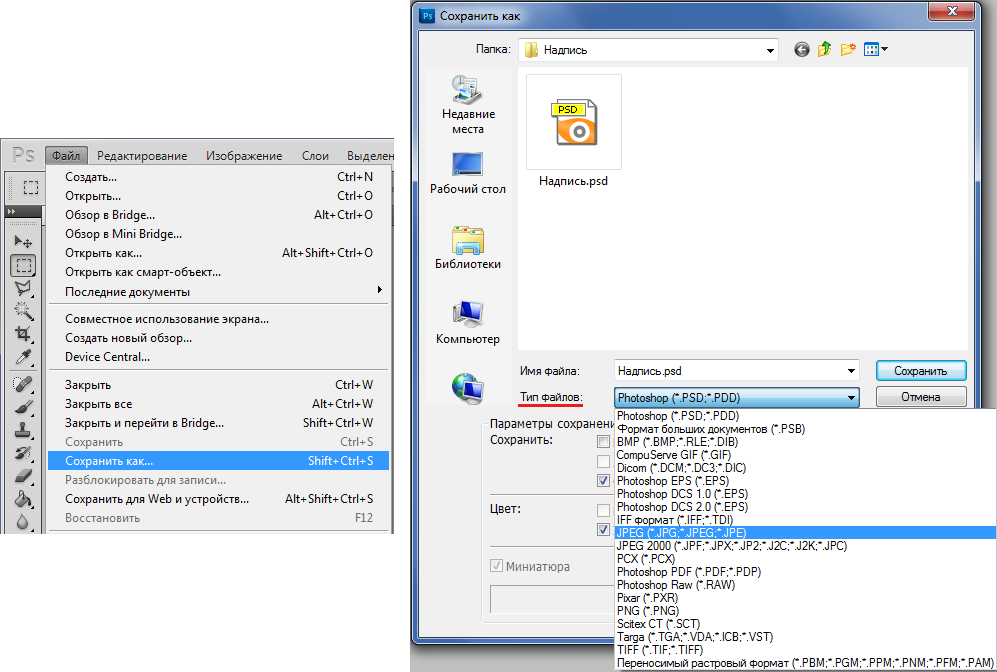Choose Targa (*.TGA;*.VDA;*.ICB;*.VST) format
The width and height of the screenshot is (997, 672).
(805, 636)
